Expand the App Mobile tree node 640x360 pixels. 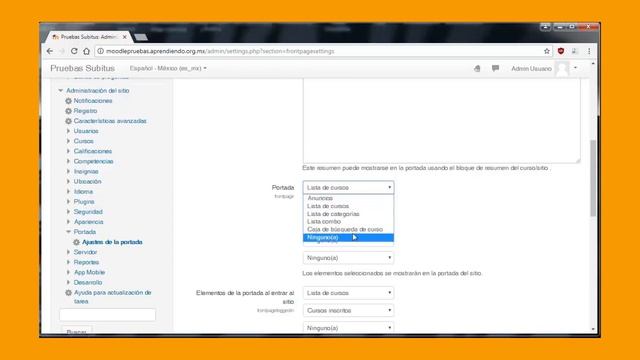click(68, 272)
